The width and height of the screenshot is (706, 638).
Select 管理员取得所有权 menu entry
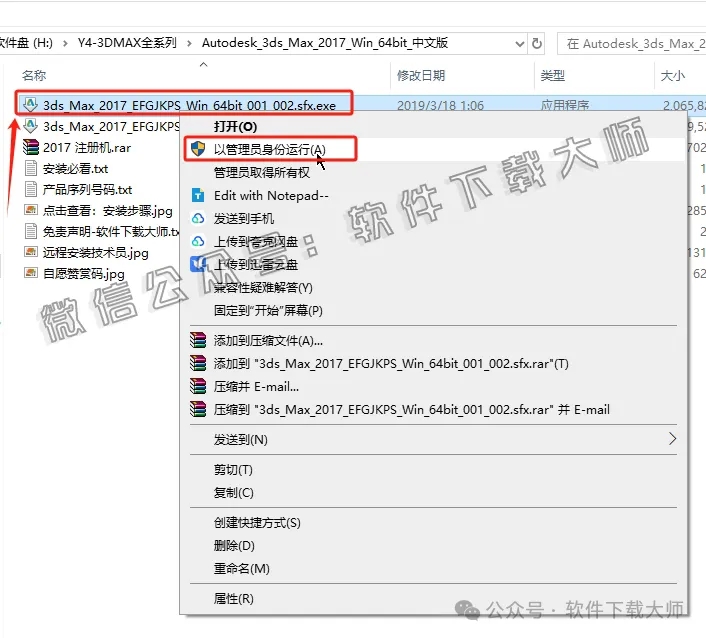[x=262, y=172]
